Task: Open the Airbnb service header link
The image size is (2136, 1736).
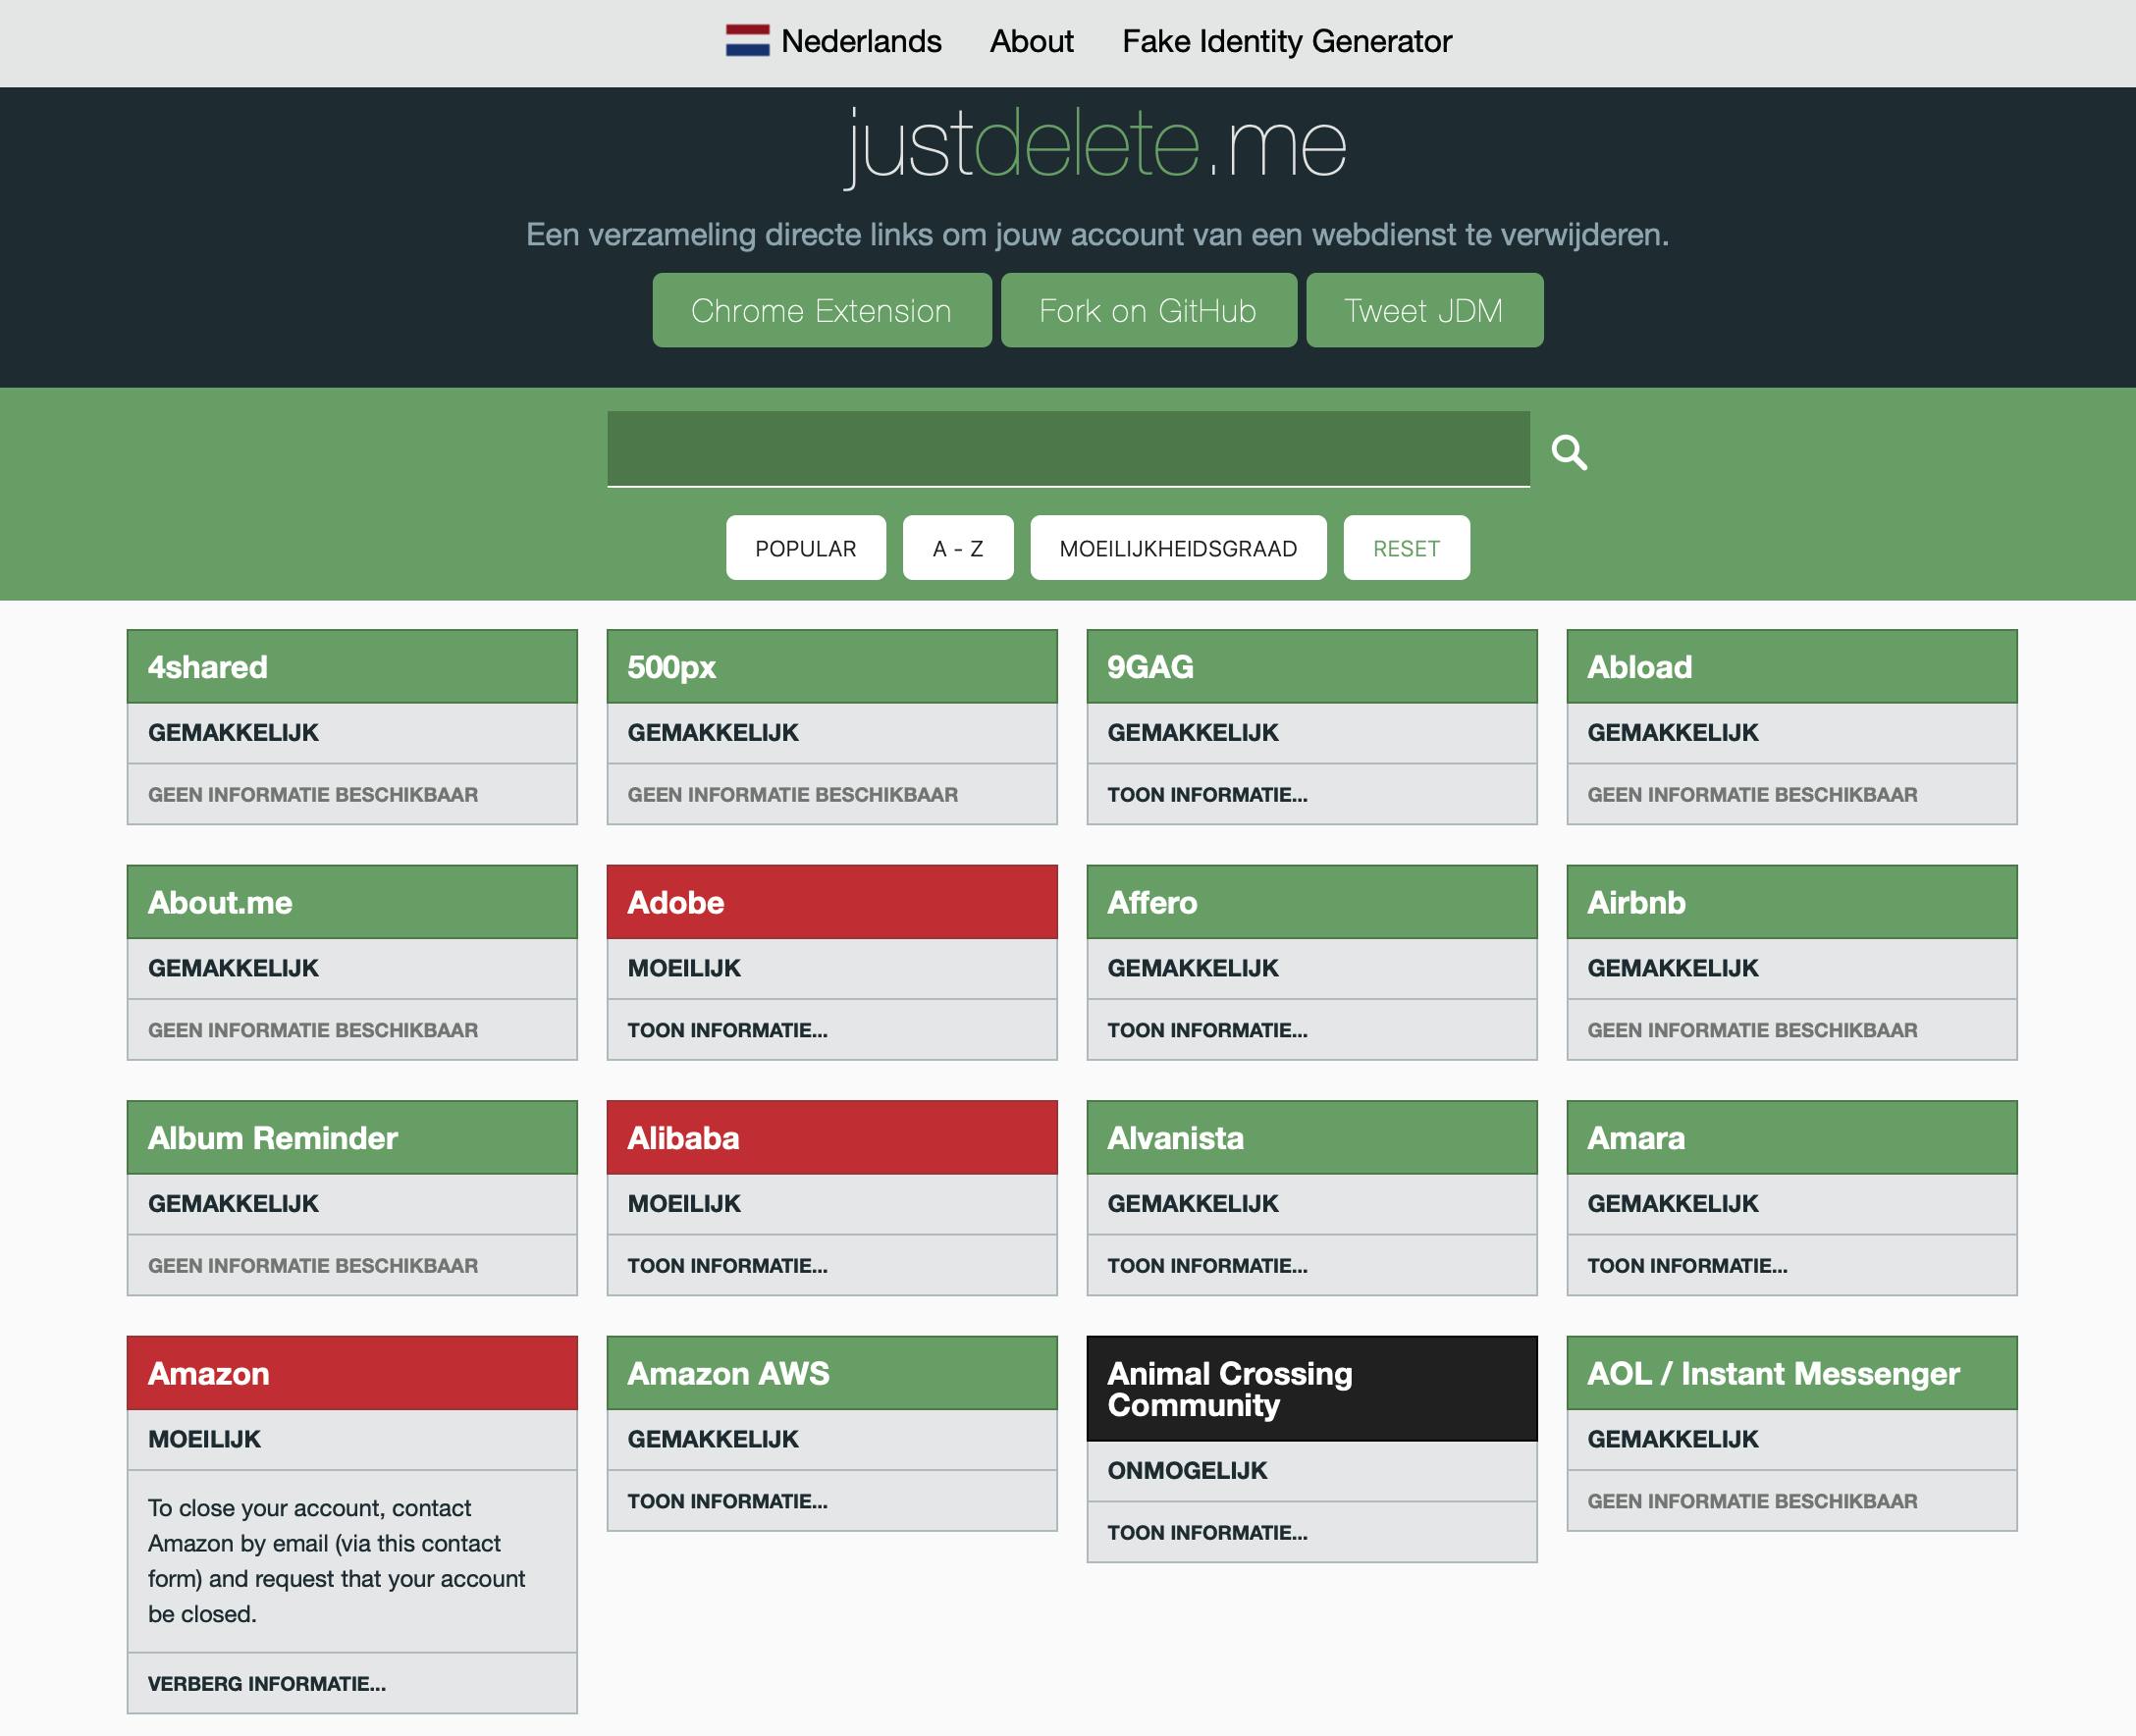Action: point(1636,903)
